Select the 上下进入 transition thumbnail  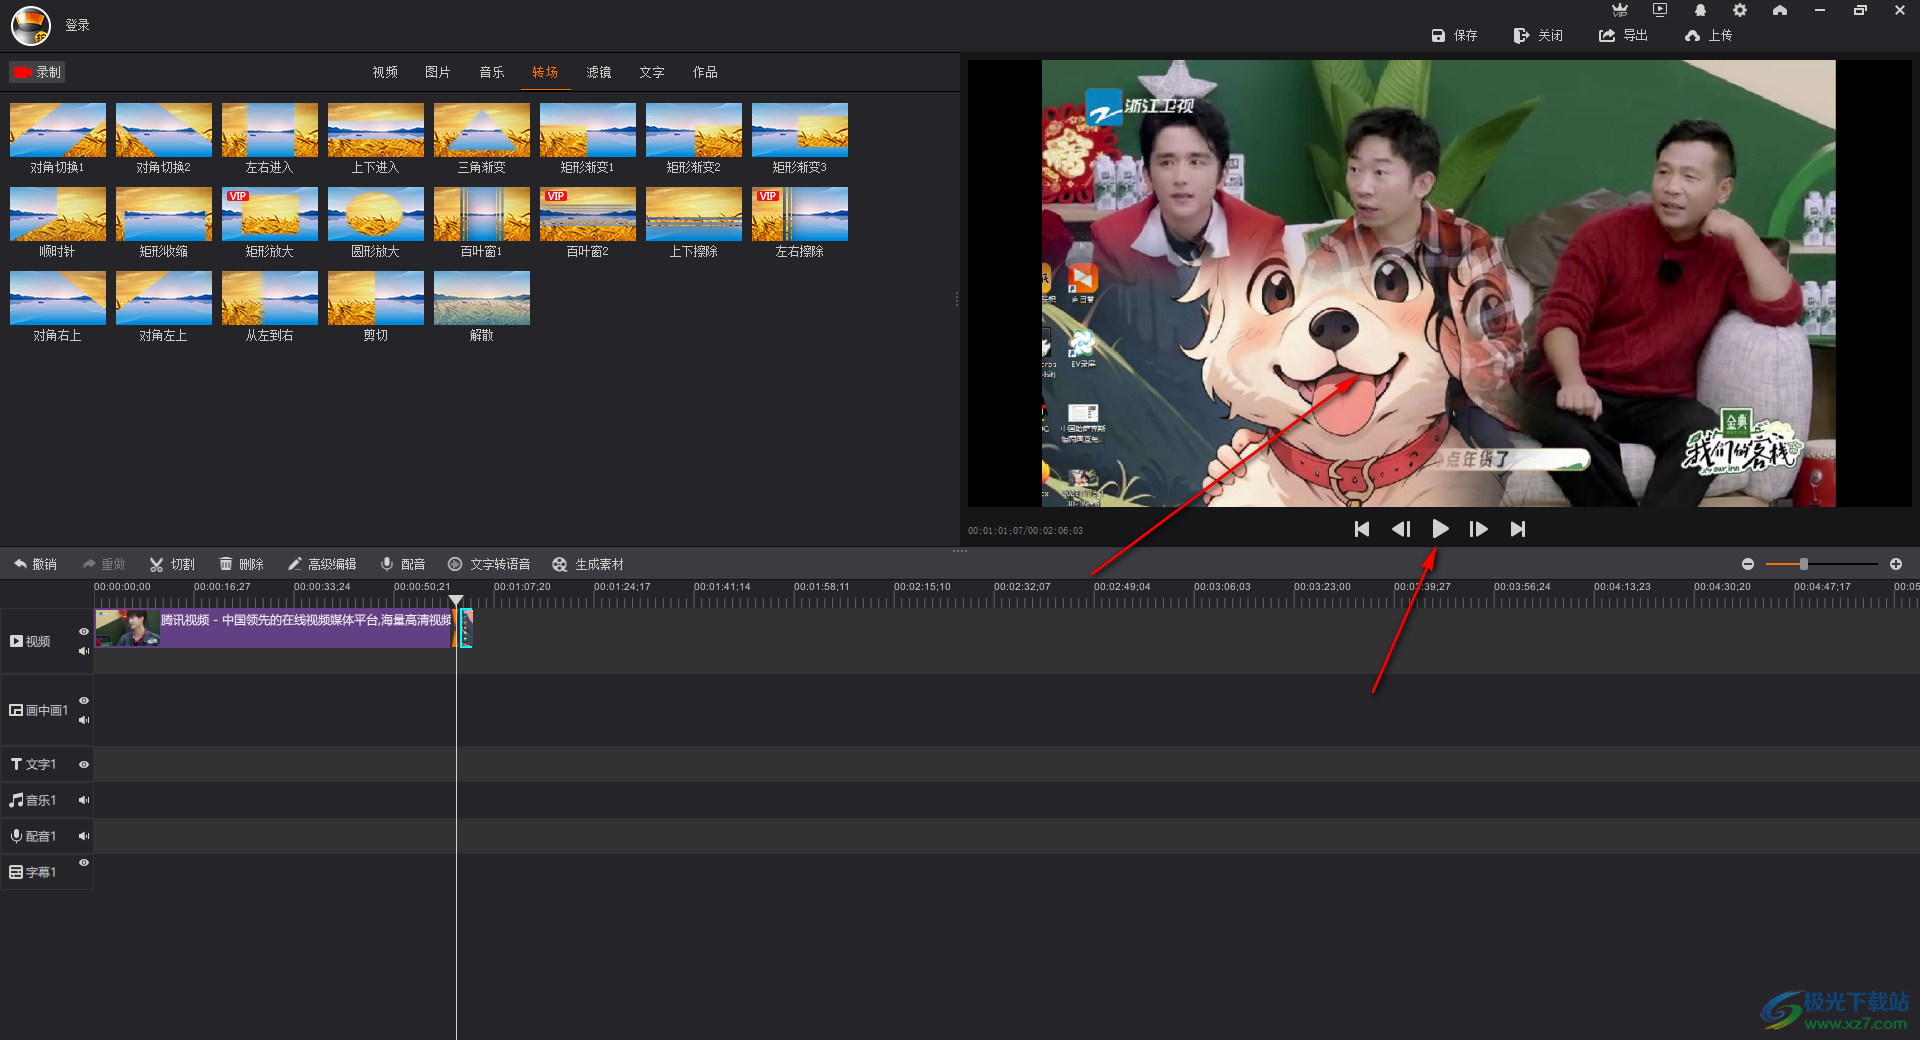376,130
